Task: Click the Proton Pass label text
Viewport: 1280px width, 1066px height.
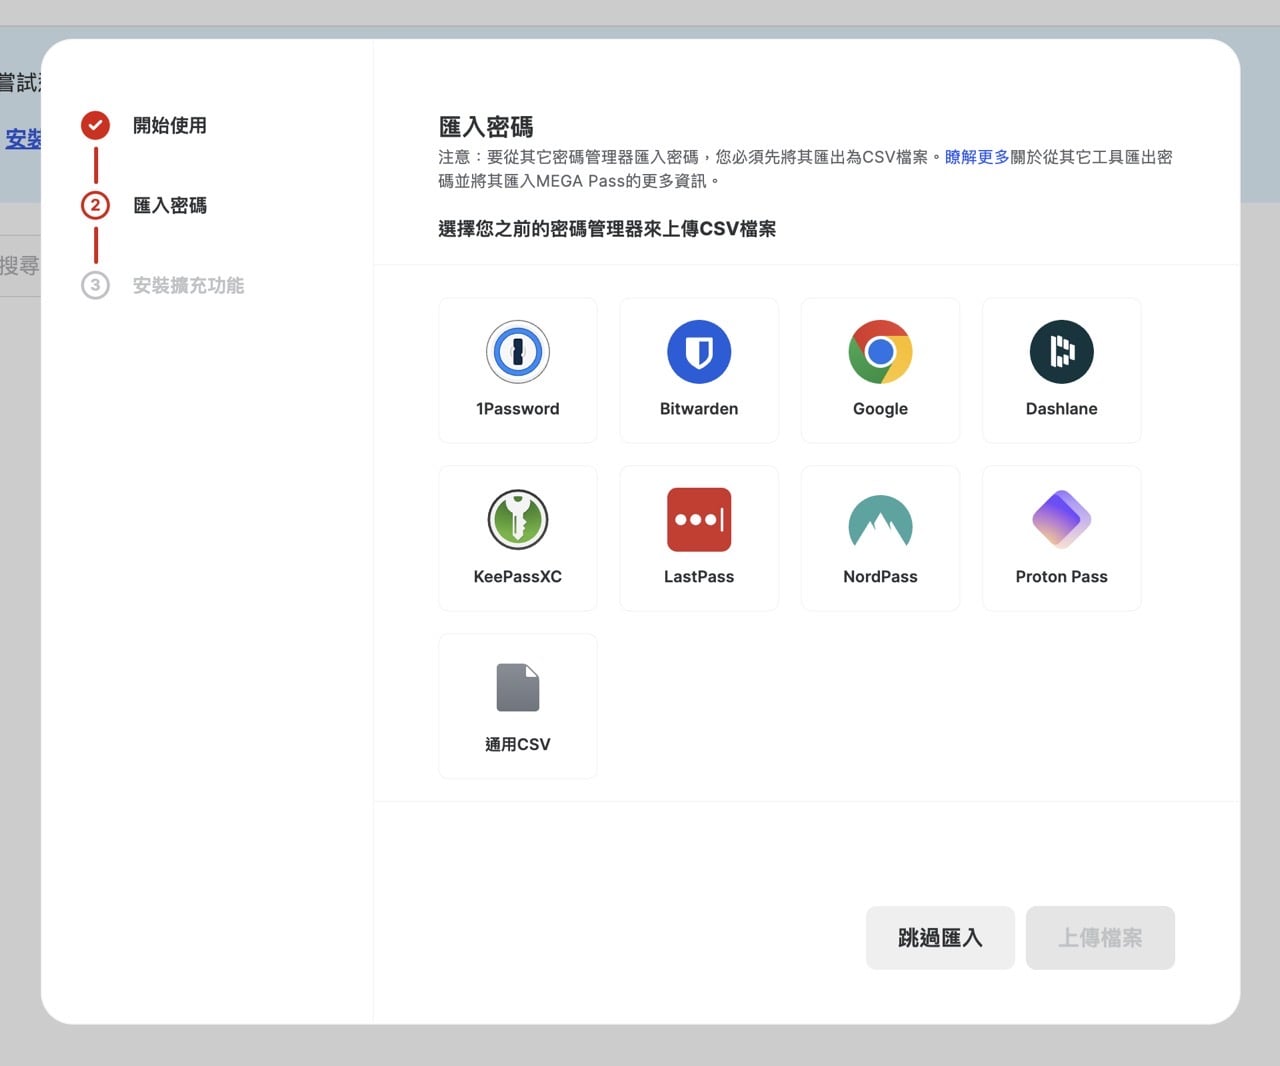Action: (x=1061, y=577)
